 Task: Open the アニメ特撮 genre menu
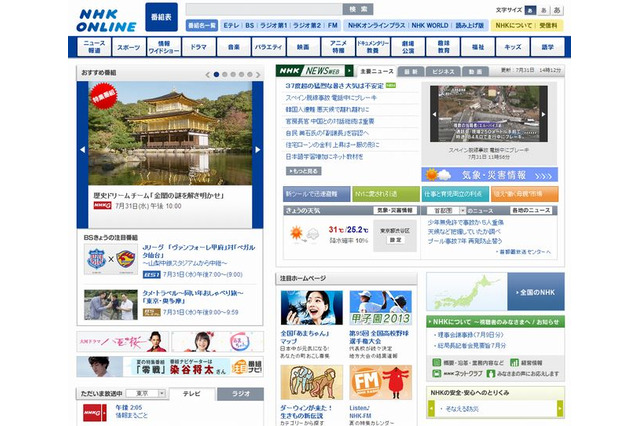tap(338, 47)
